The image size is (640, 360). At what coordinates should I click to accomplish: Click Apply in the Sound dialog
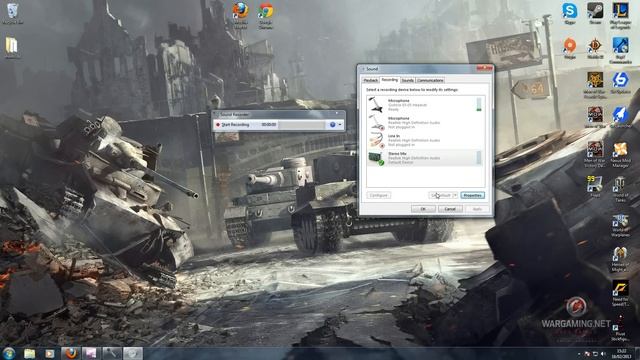(x=477, y=209)
